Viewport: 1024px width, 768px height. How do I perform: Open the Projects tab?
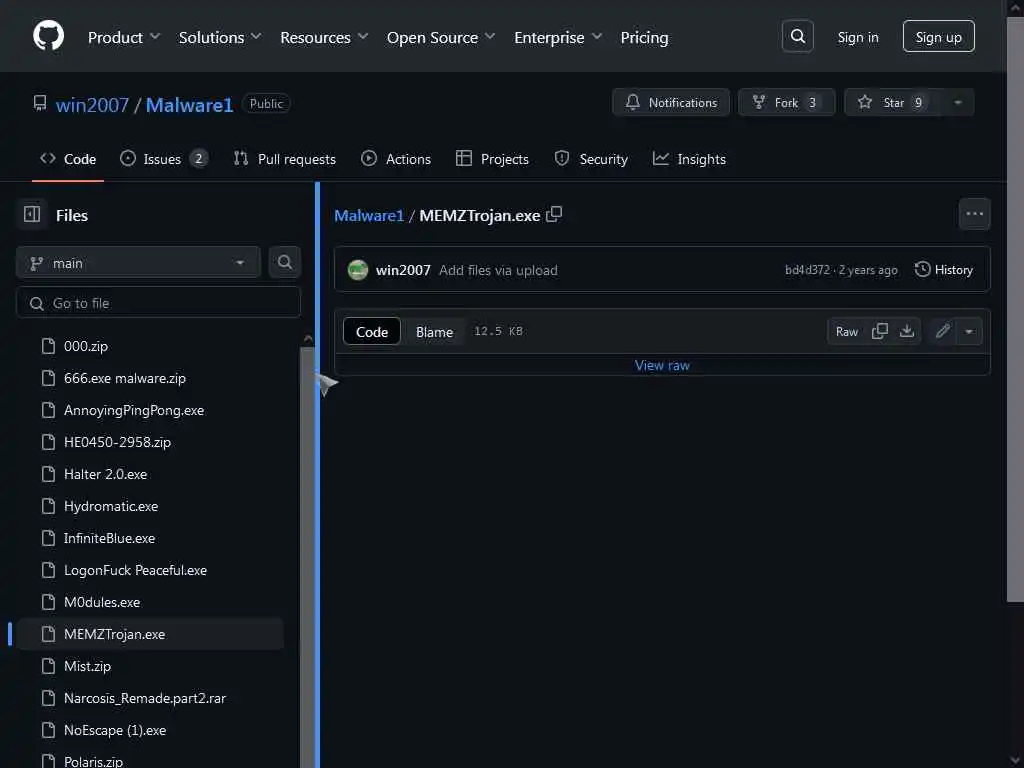[x=492, y=159]
